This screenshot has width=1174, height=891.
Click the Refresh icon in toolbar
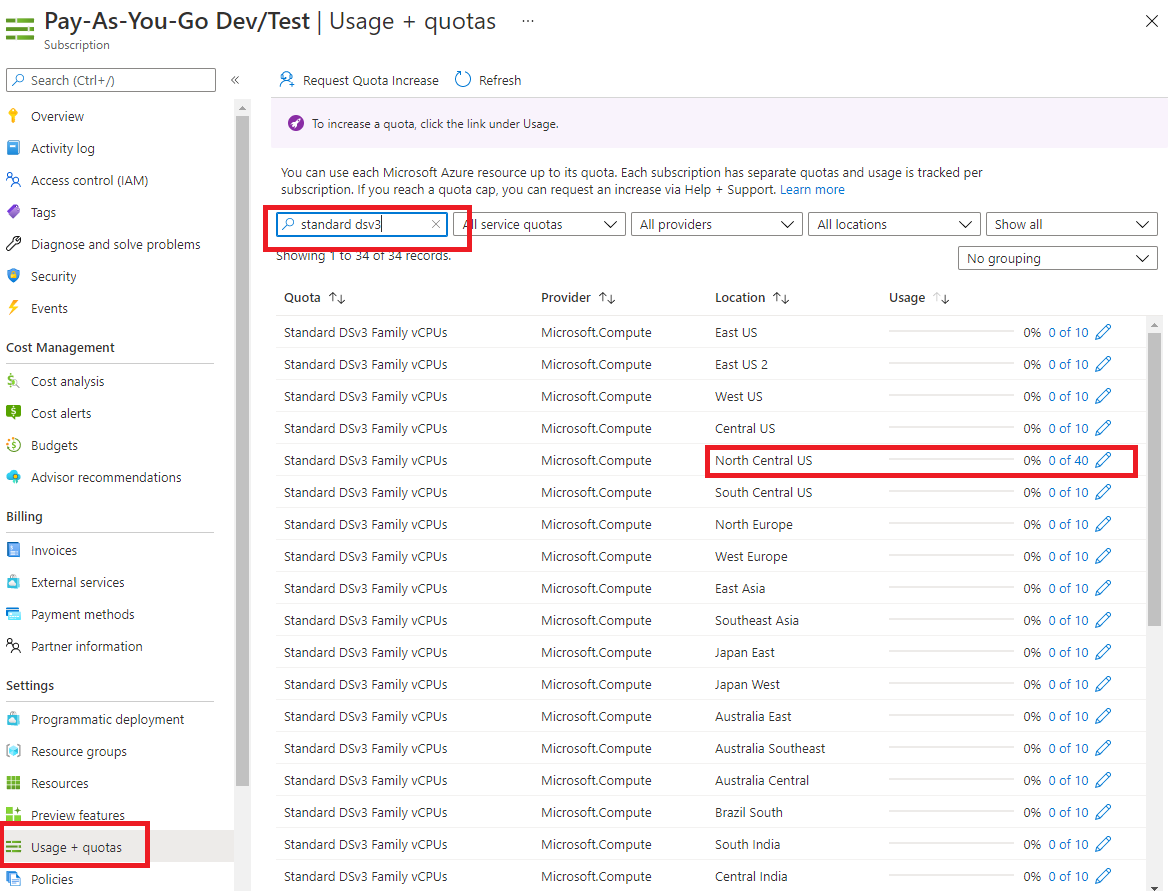click(463, 80)
